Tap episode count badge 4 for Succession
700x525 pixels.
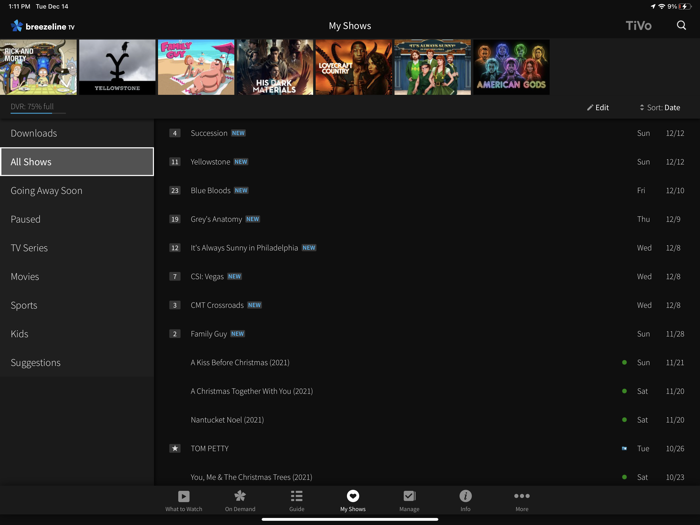click(x=175, y=133)
